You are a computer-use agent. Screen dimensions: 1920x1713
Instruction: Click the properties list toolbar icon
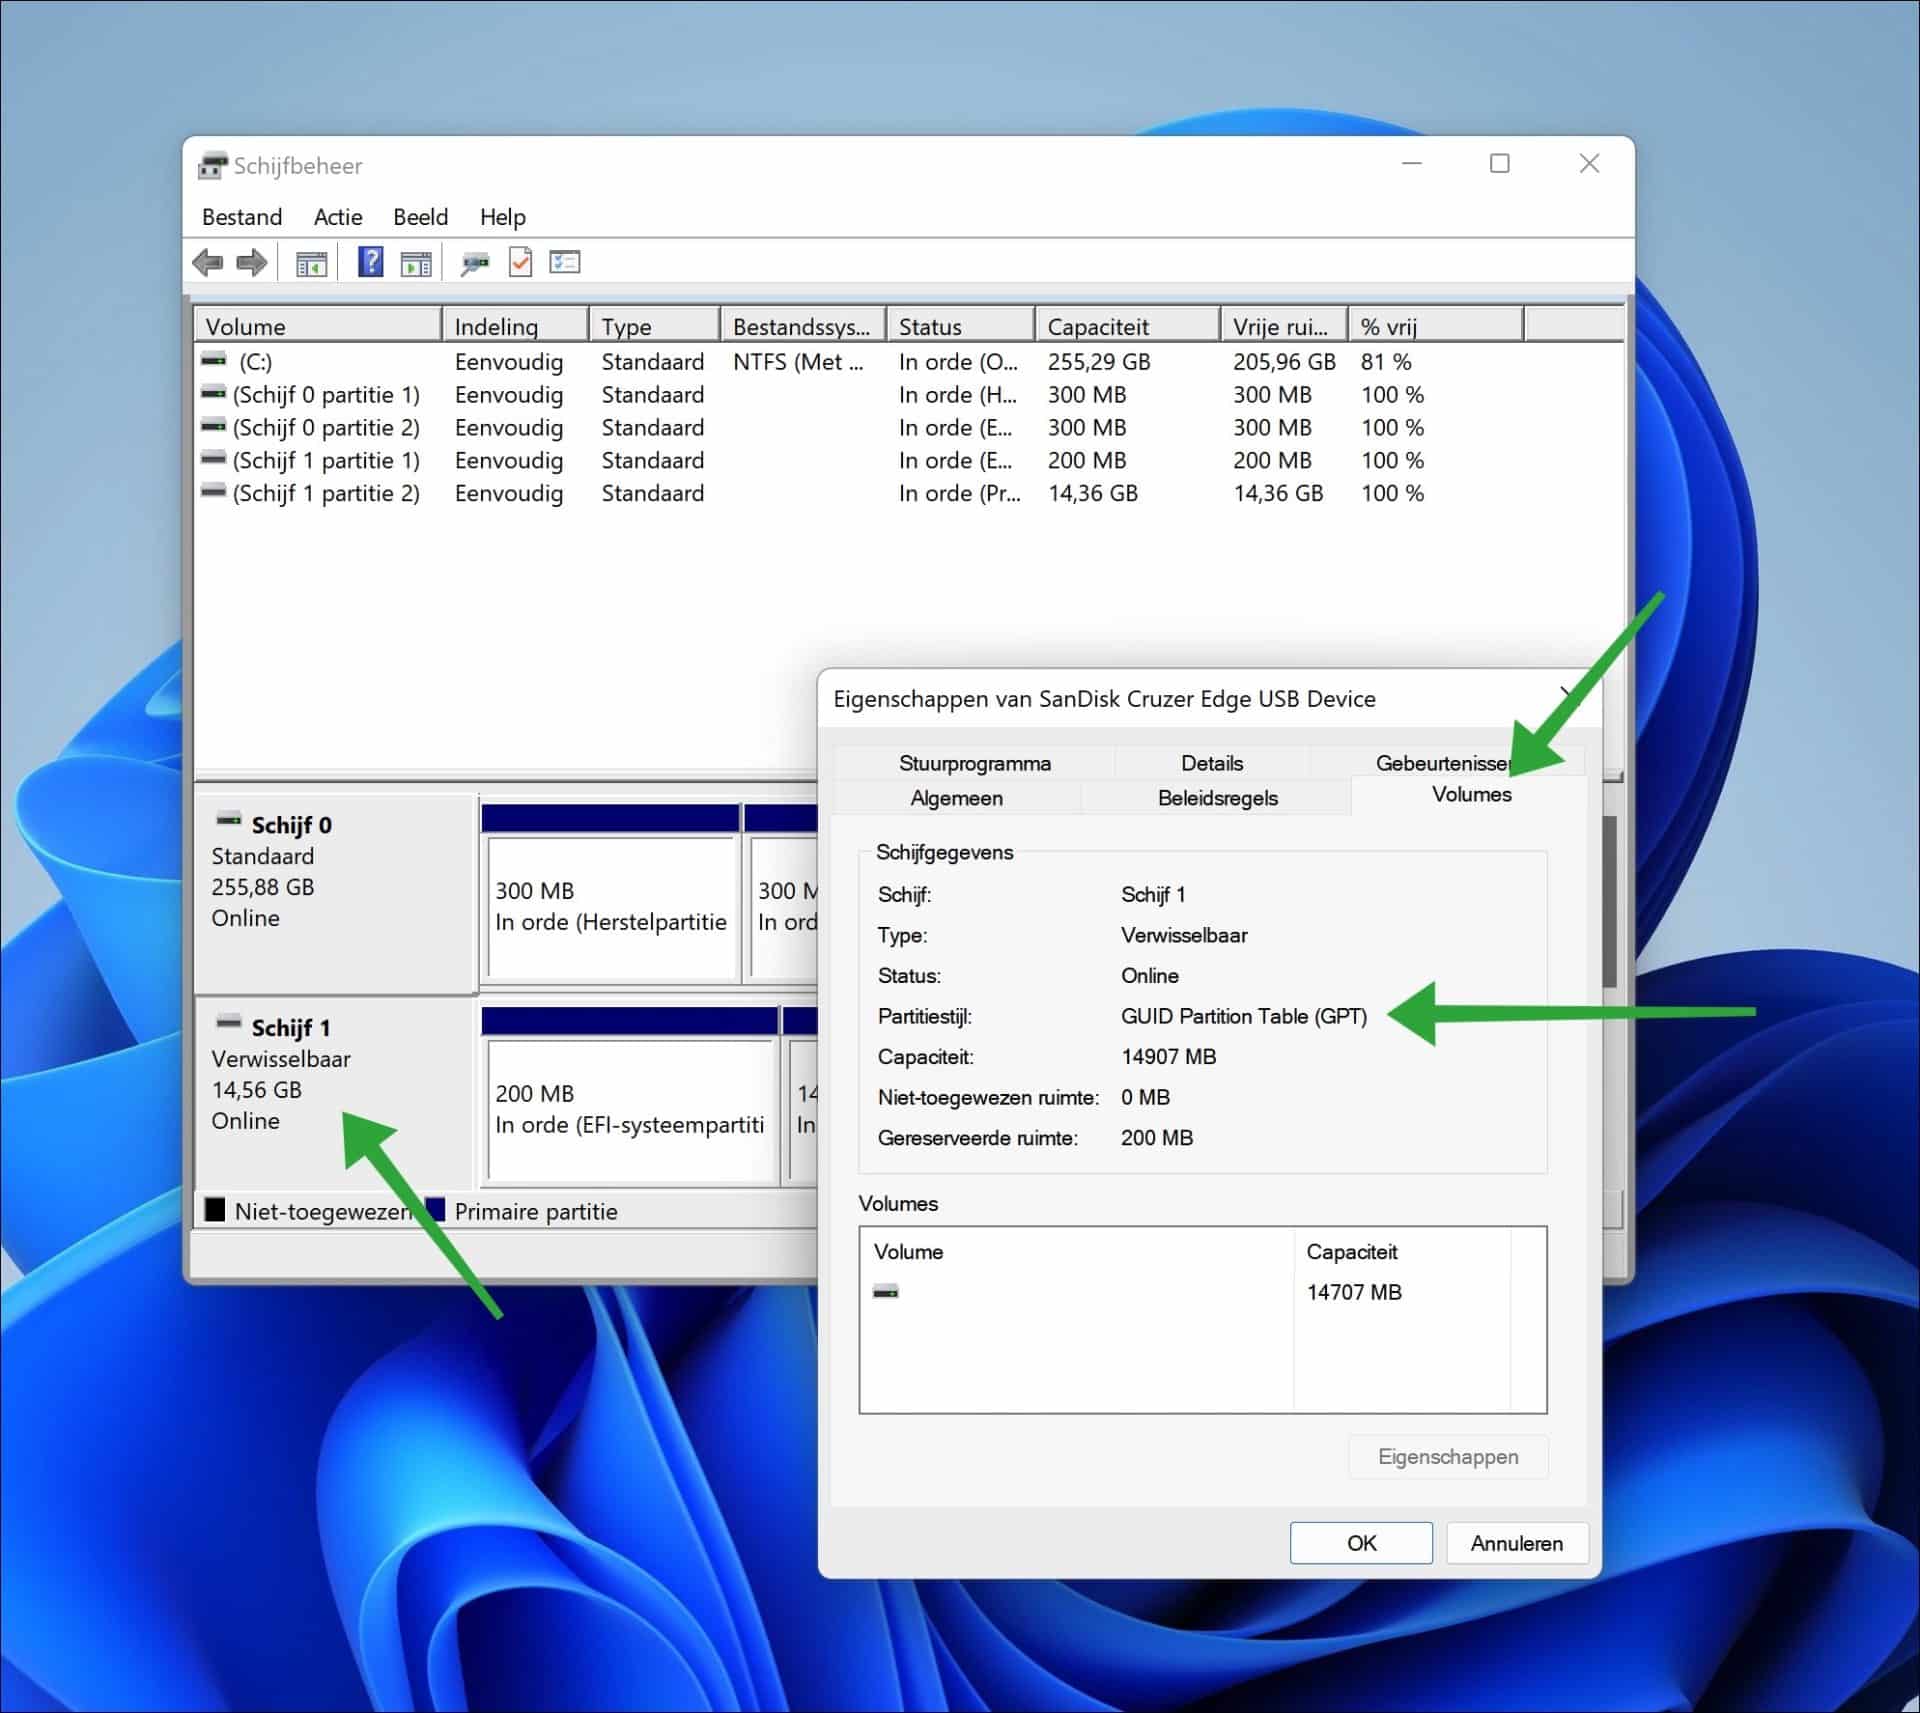coord(565,262)
